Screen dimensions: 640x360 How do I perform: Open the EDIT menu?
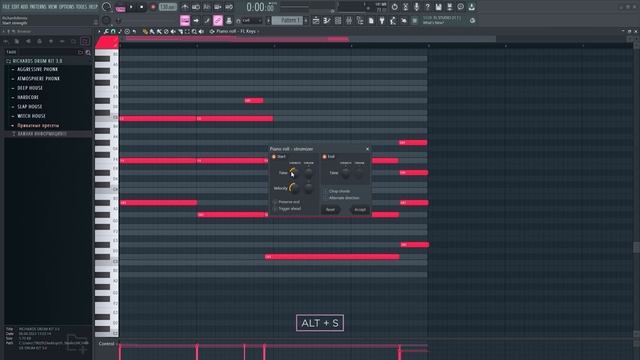[x=15, y=7]
